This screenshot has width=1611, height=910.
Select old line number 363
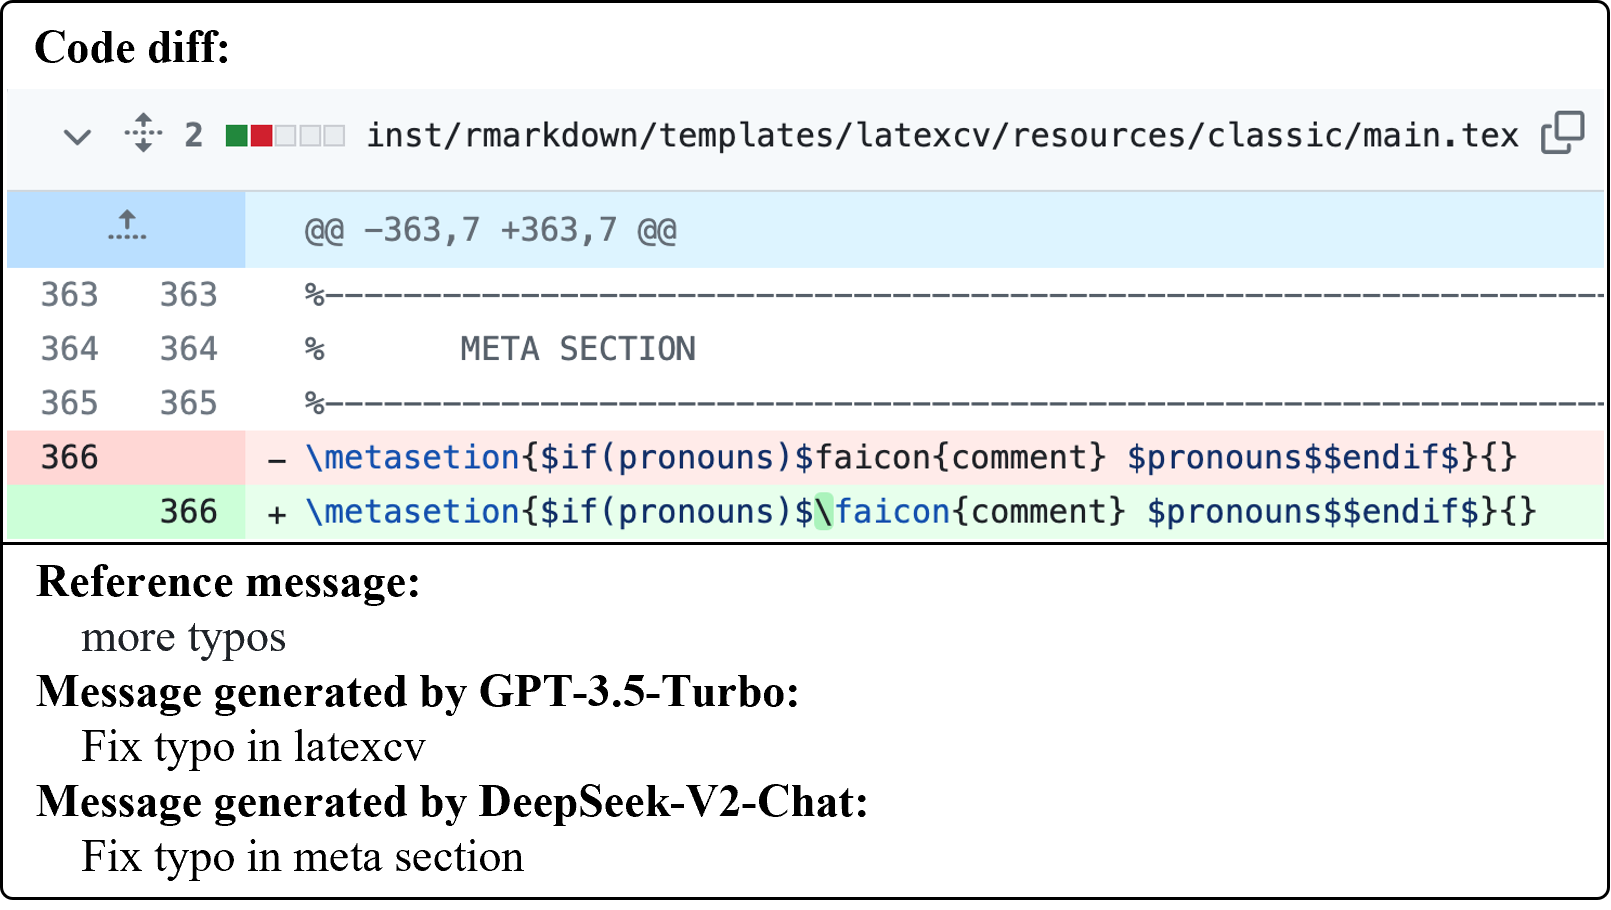click(69, 295)
